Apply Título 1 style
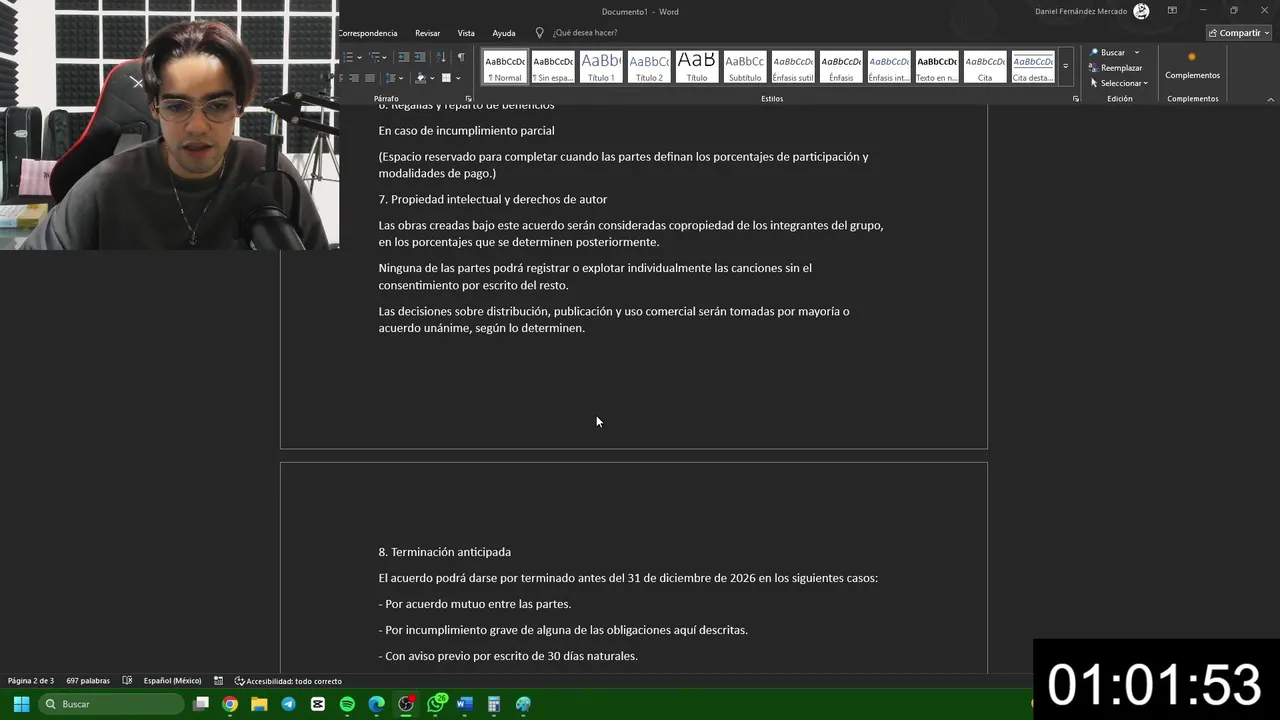 (x=601, y=67)
